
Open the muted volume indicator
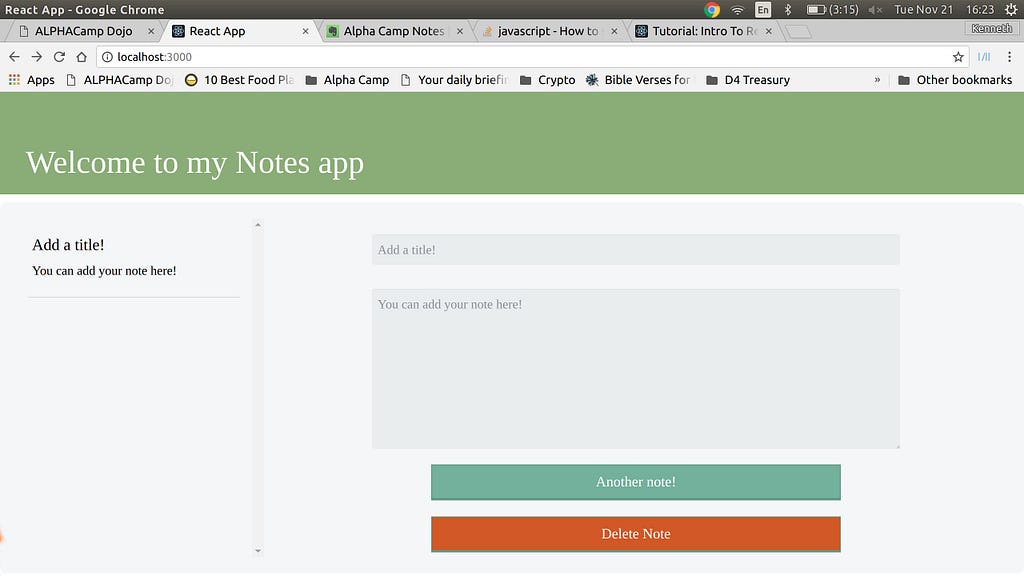pyautogui.click(x=876, y=9)
